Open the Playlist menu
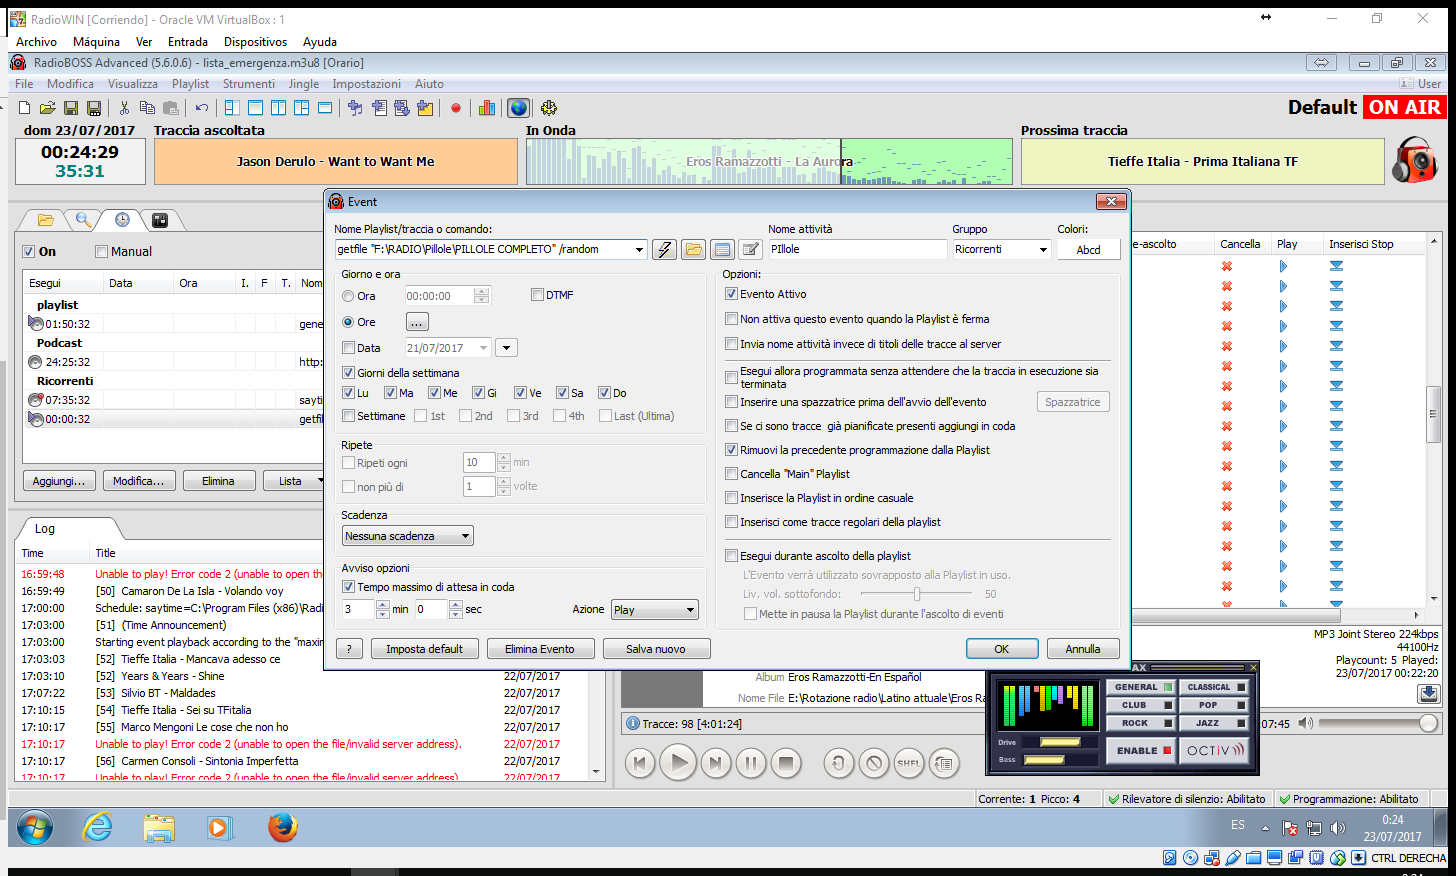1456x876 pixels. tap(190, 84)
